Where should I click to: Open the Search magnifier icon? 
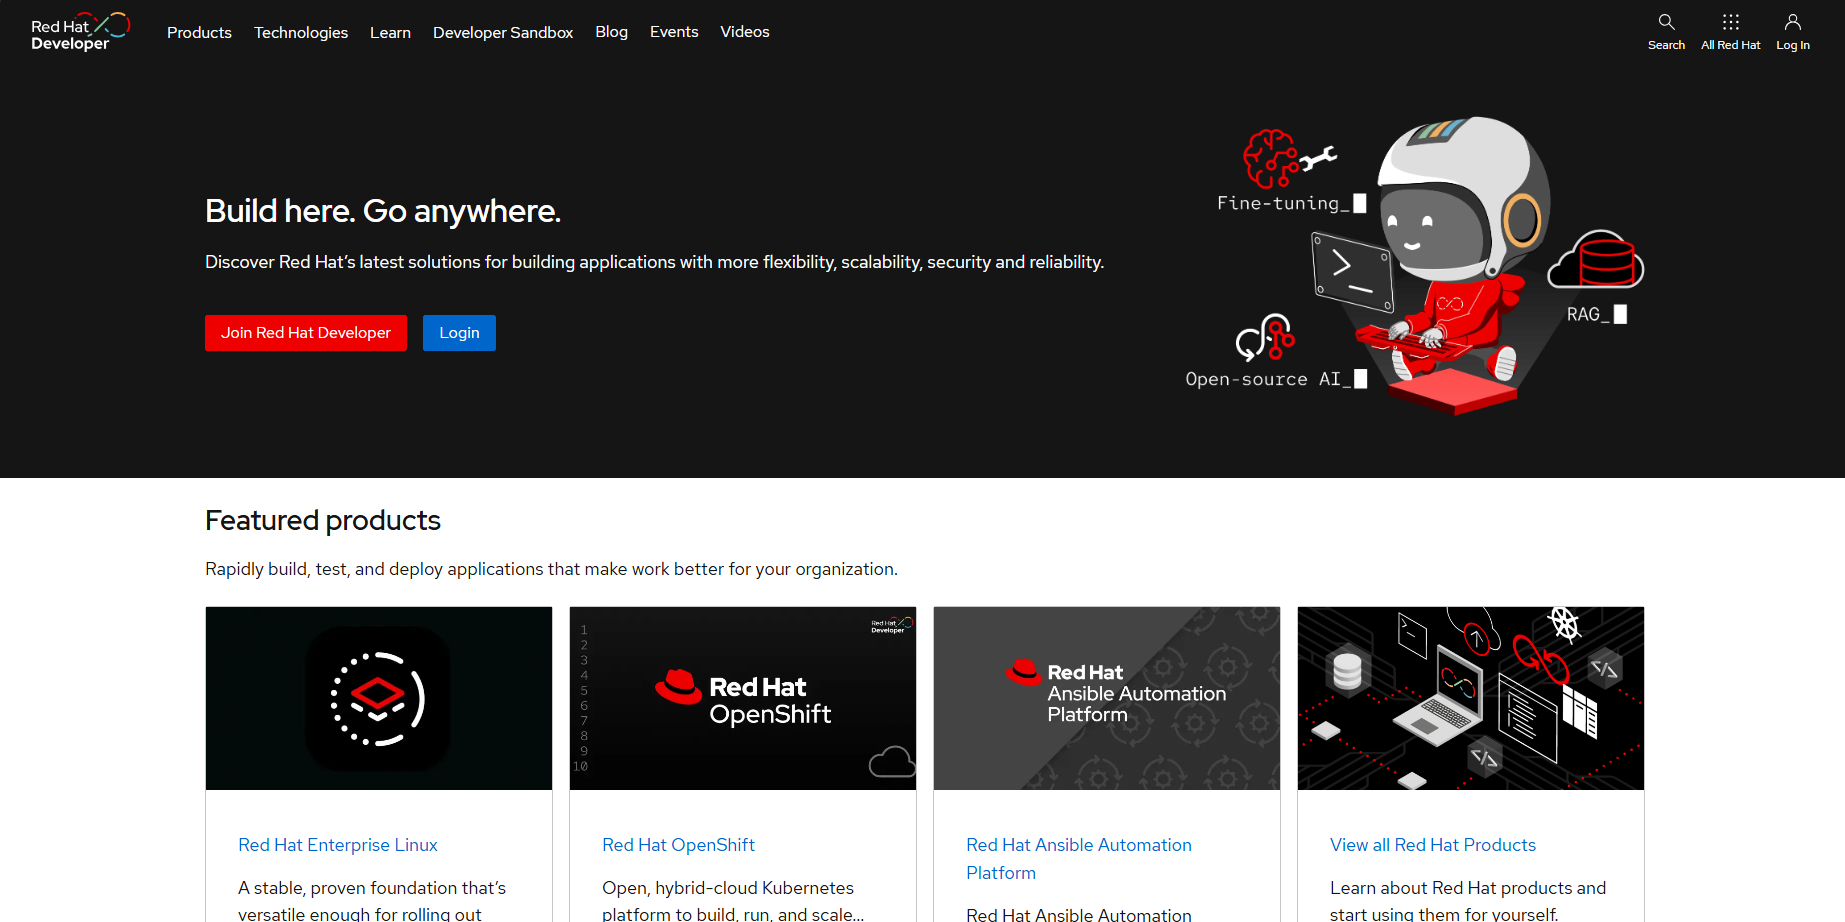click(x=1666, y=22)
